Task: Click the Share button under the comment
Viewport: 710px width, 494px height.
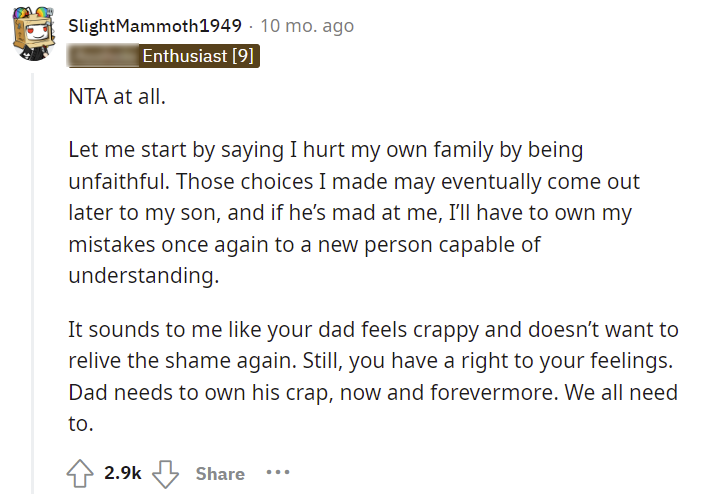Action: point(220,474)
